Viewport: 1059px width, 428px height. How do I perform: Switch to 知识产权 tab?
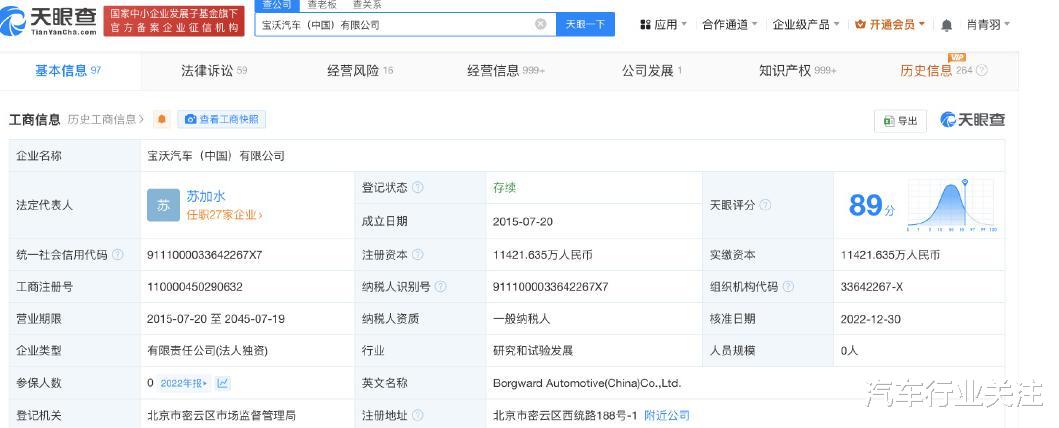point(798,70)
